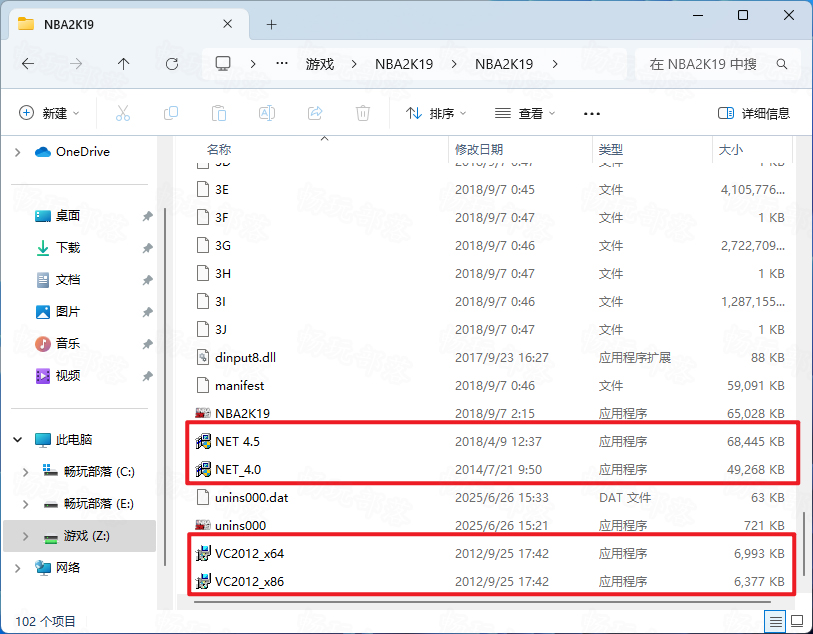The image size is (813, 634).
Task: Open the See more three-dot menu
Action: 592,114
